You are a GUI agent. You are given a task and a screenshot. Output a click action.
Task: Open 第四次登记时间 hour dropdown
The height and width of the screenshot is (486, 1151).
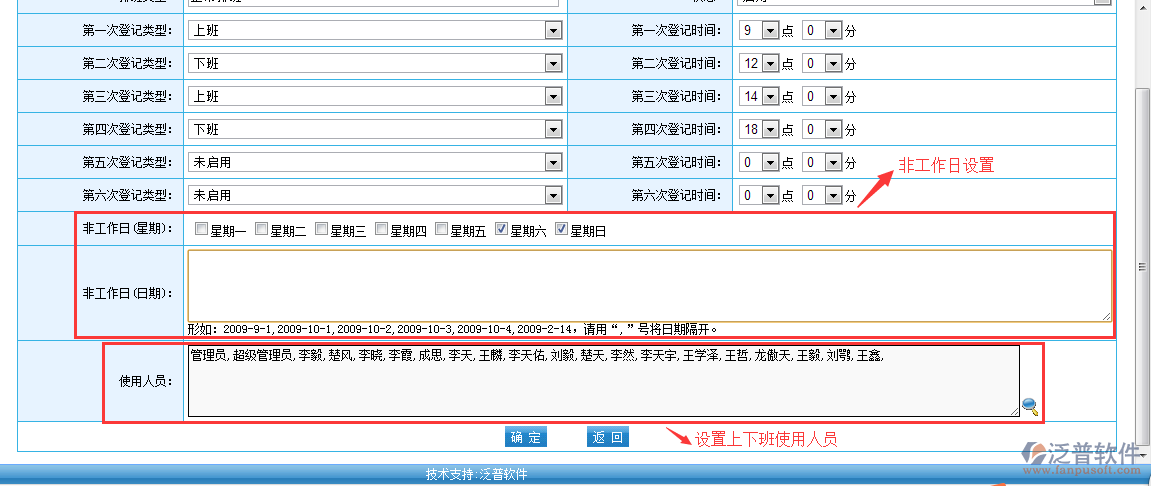[758, 129]
